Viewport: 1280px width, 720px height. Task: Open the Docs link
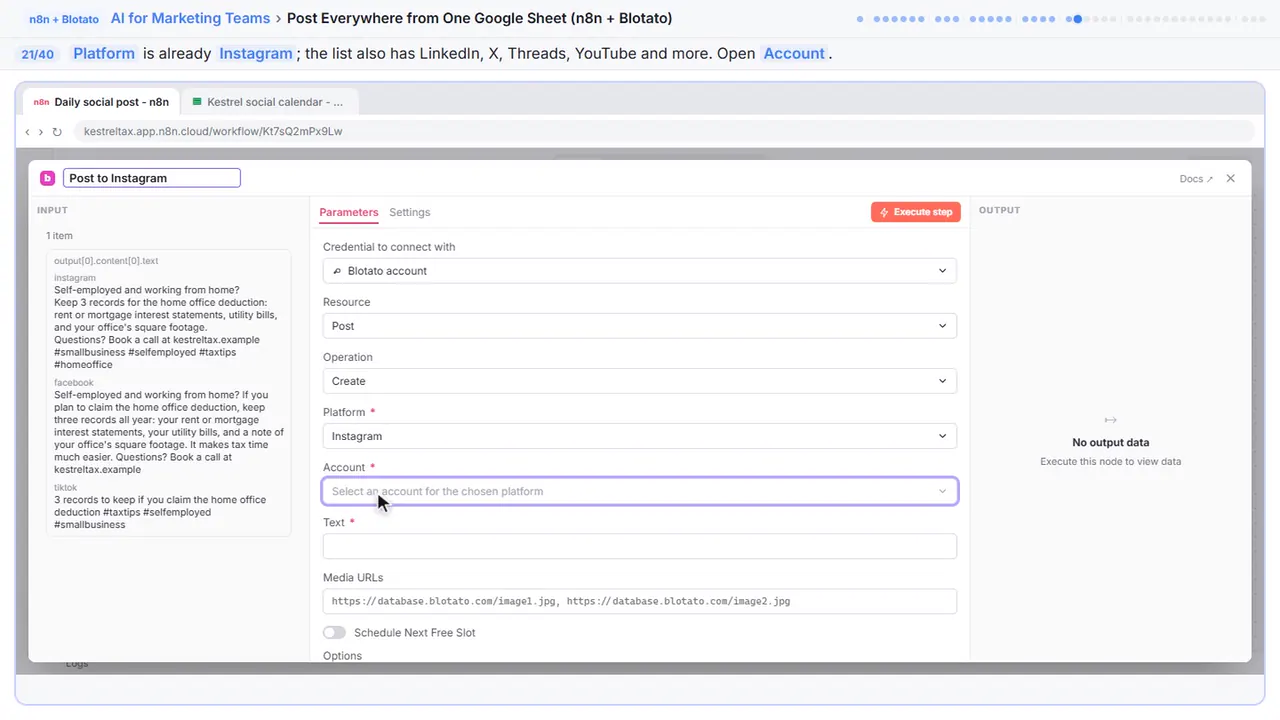1196,179
